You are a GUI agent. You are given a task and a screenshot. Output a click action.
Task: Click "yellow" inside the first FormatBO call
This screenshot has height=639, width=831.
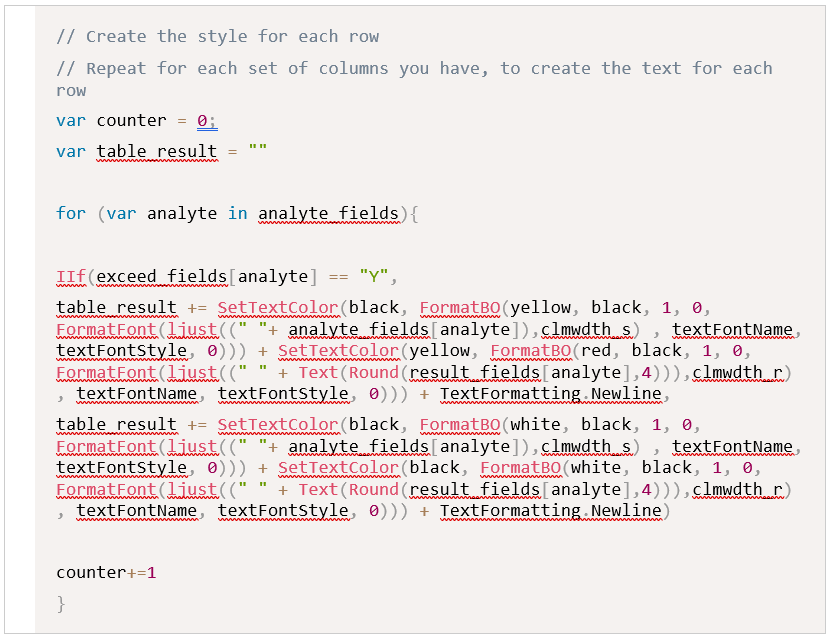pos(541,308)
